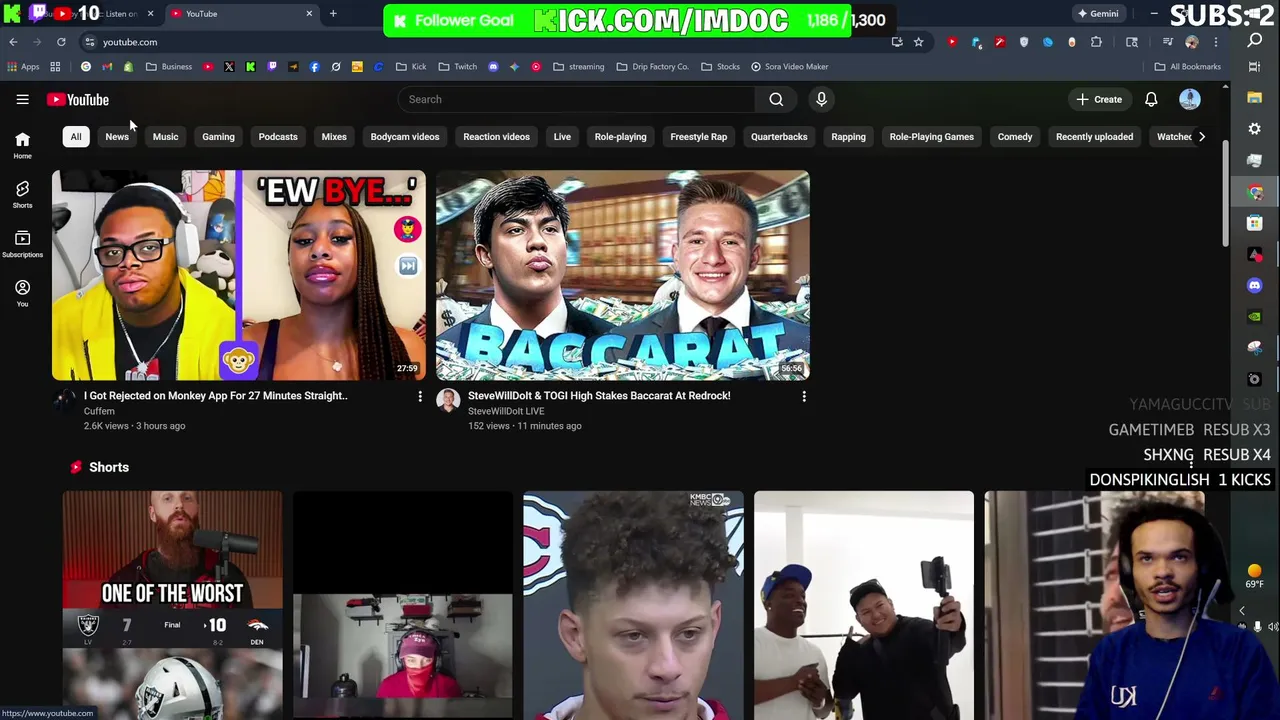Screen dimensions: 1280x720
Task: Open the 'I Got Rejected on Monkey App' title
Action: [x=216, y=396]
